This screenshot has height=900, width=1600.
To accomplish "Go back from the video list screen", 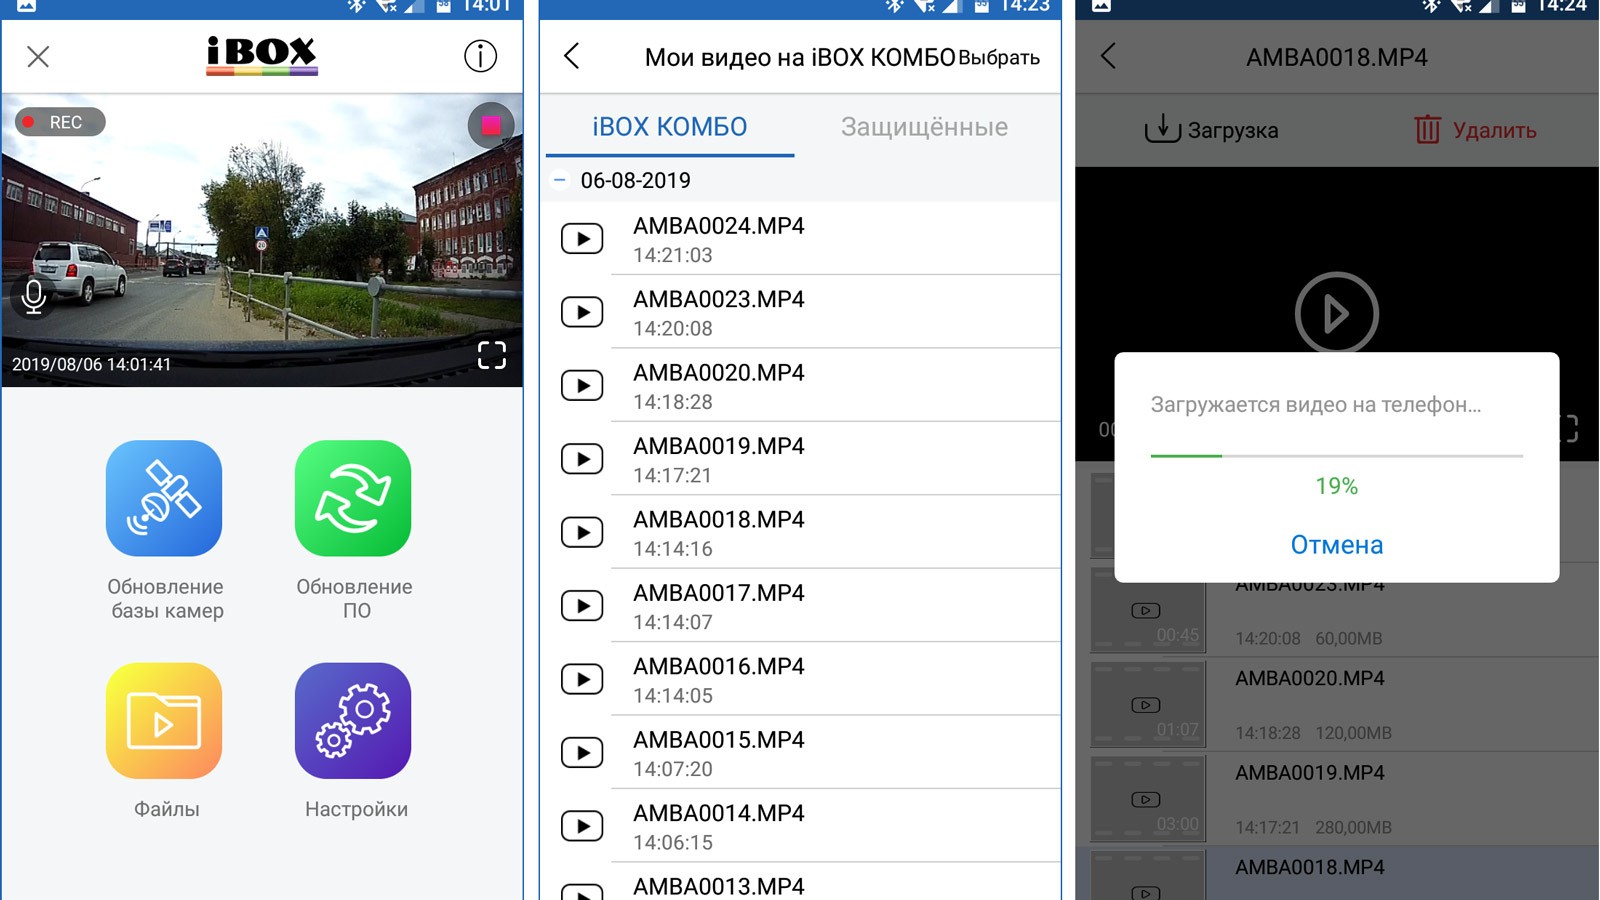I will tap(572, 56).
